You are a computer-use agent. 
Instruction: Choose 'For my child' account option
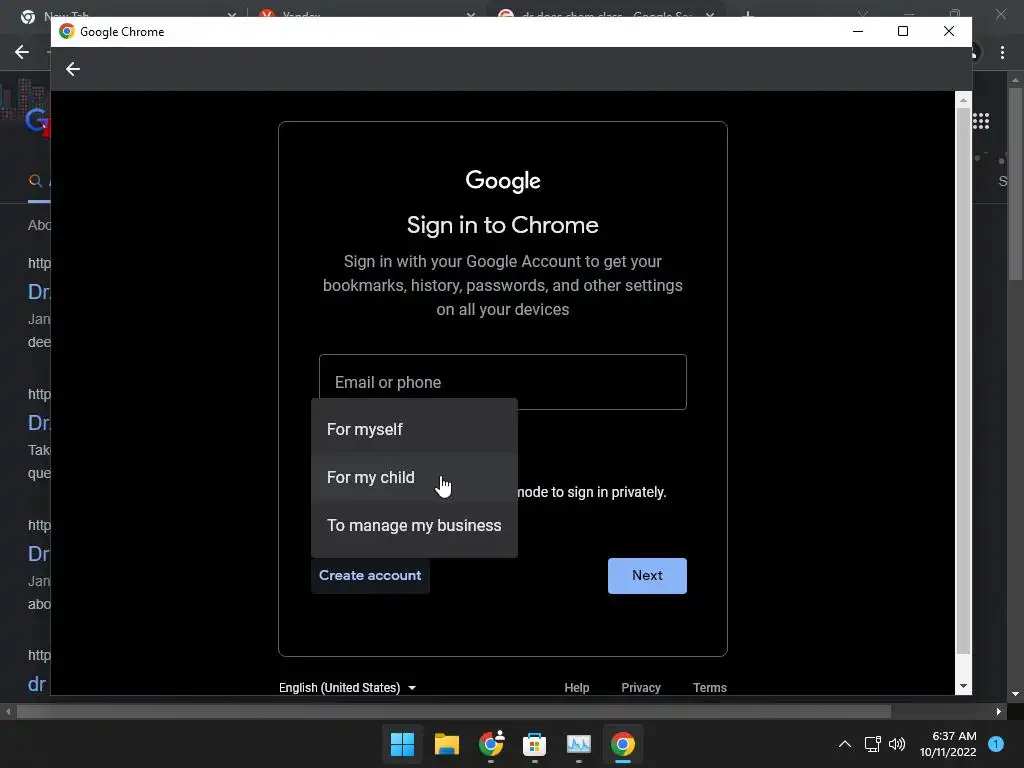414,477
